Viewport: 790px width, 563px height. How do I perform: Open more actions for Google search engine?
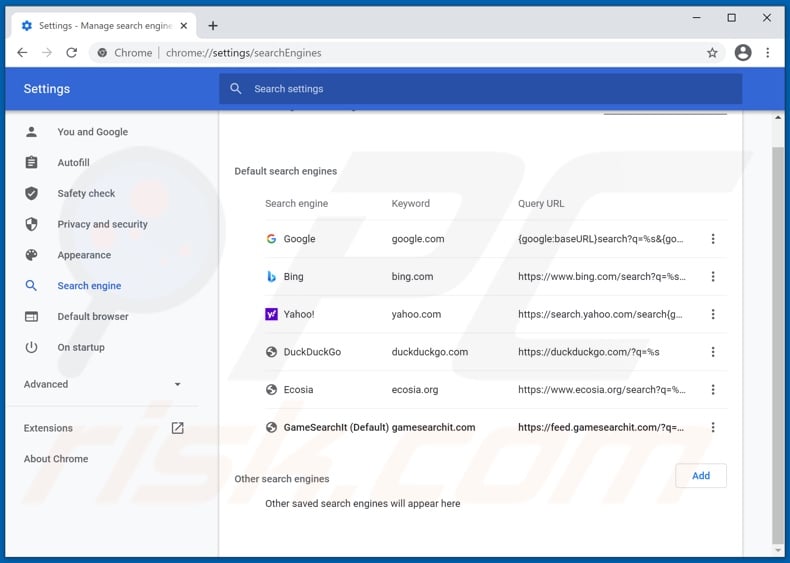click(713, 239)
